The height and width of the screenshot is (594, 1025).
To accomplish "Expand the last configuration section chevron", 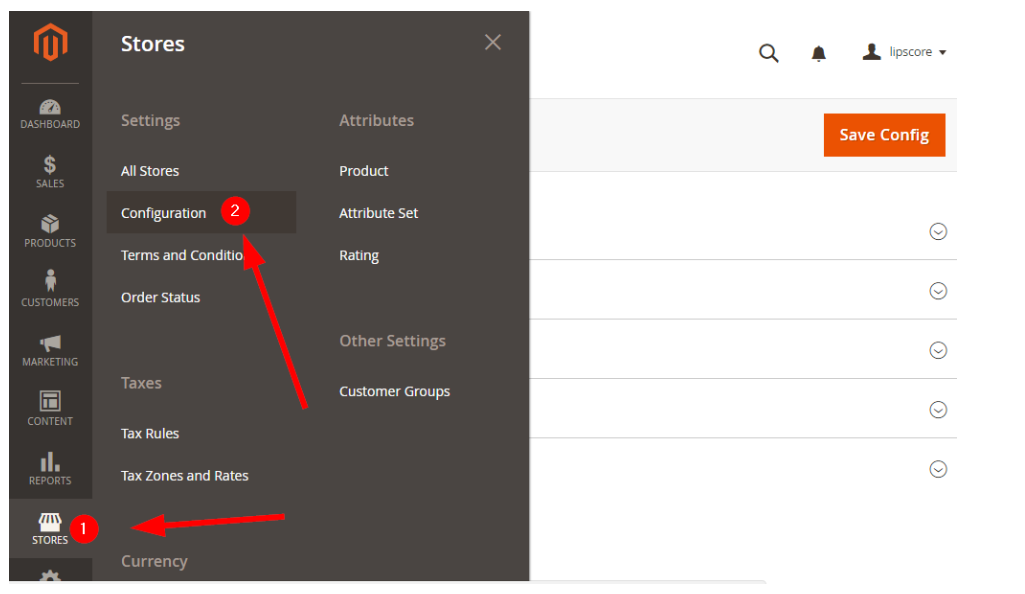I will point(938,469).
